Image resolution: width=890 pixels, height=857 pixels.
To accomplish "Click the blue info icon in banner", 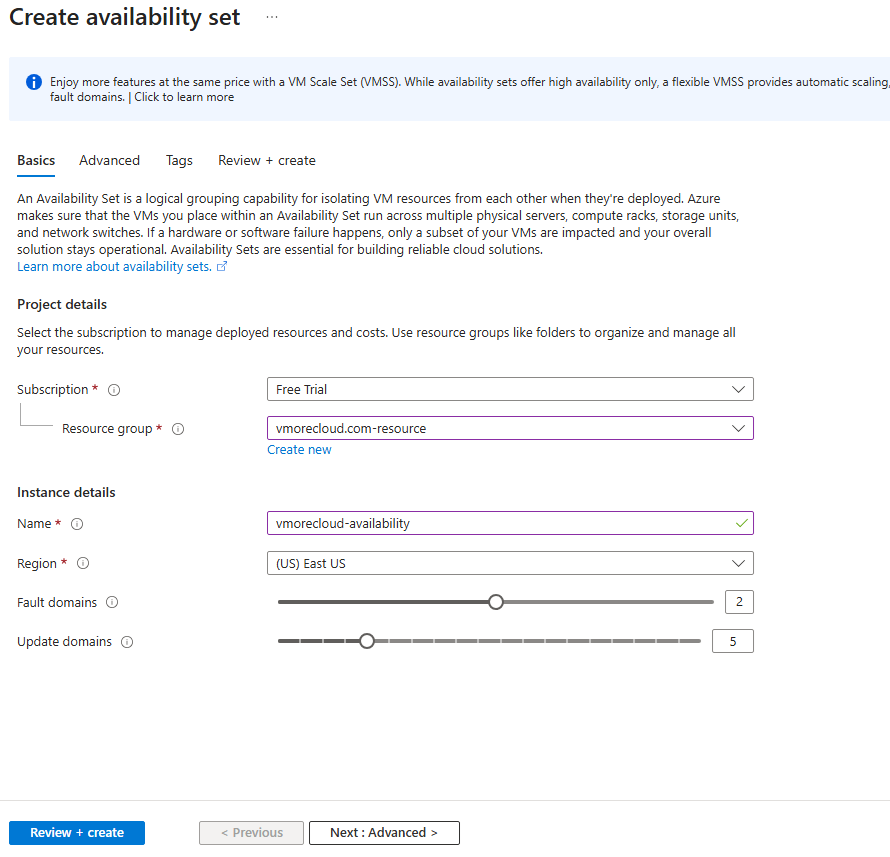I will coord(34,82).
